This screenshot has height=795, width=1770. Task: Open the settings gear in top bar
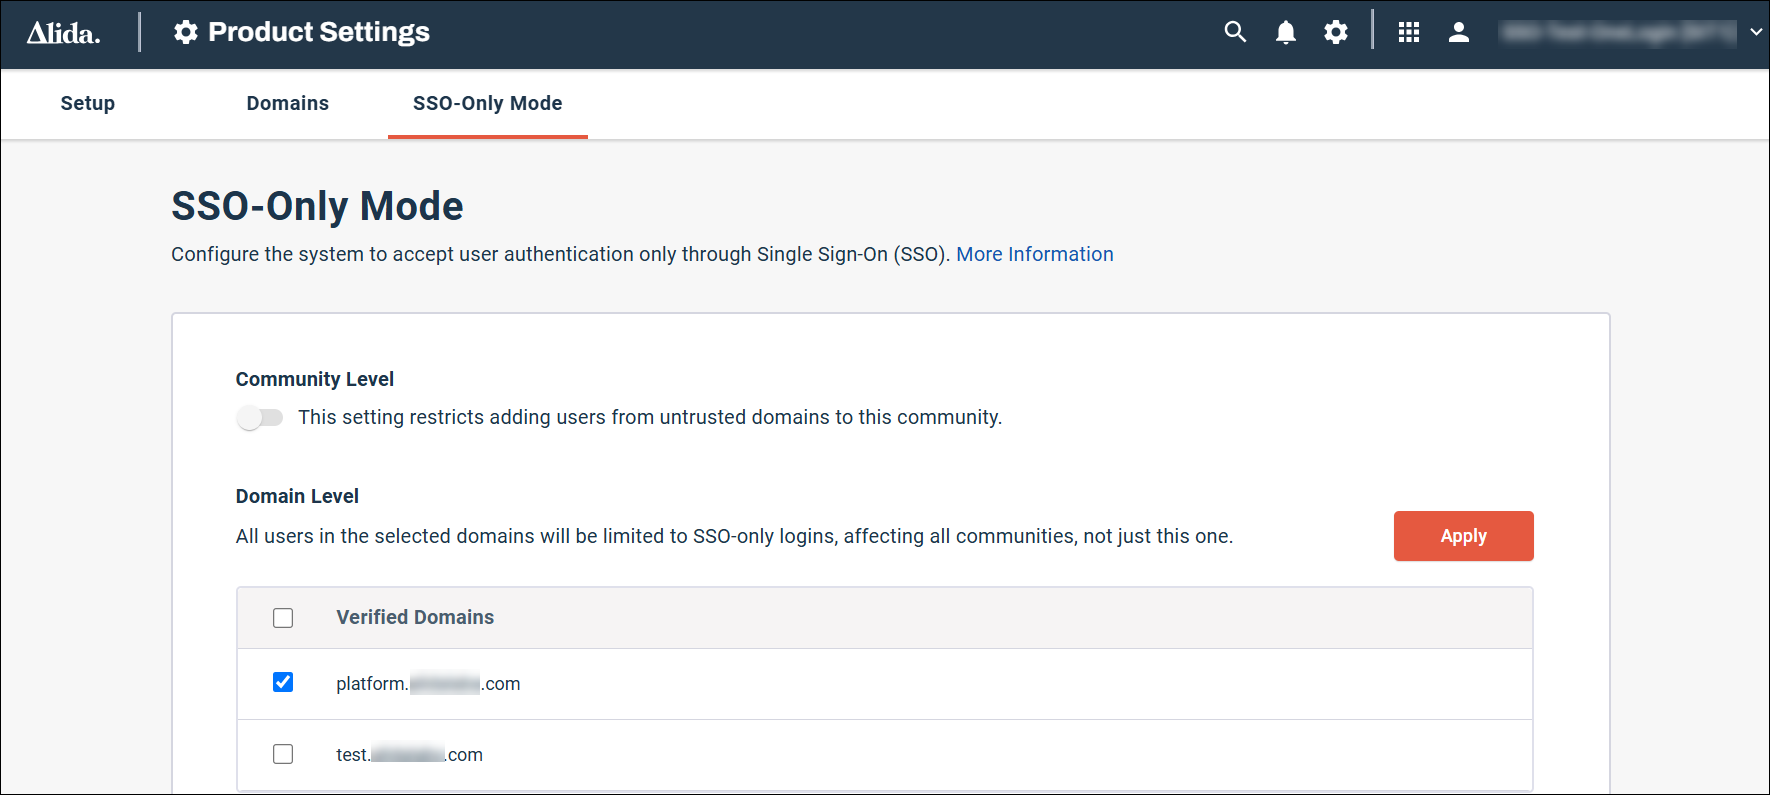point(1336,32)
